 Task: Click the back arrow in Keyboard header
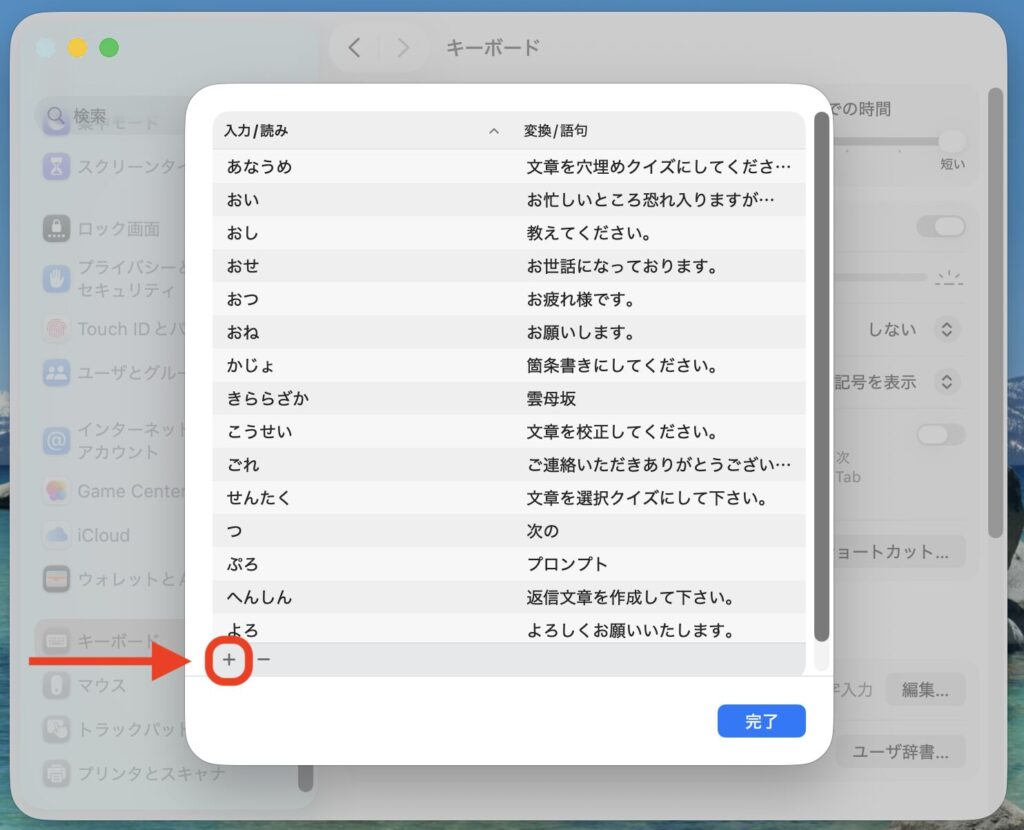tap(354, 47)
